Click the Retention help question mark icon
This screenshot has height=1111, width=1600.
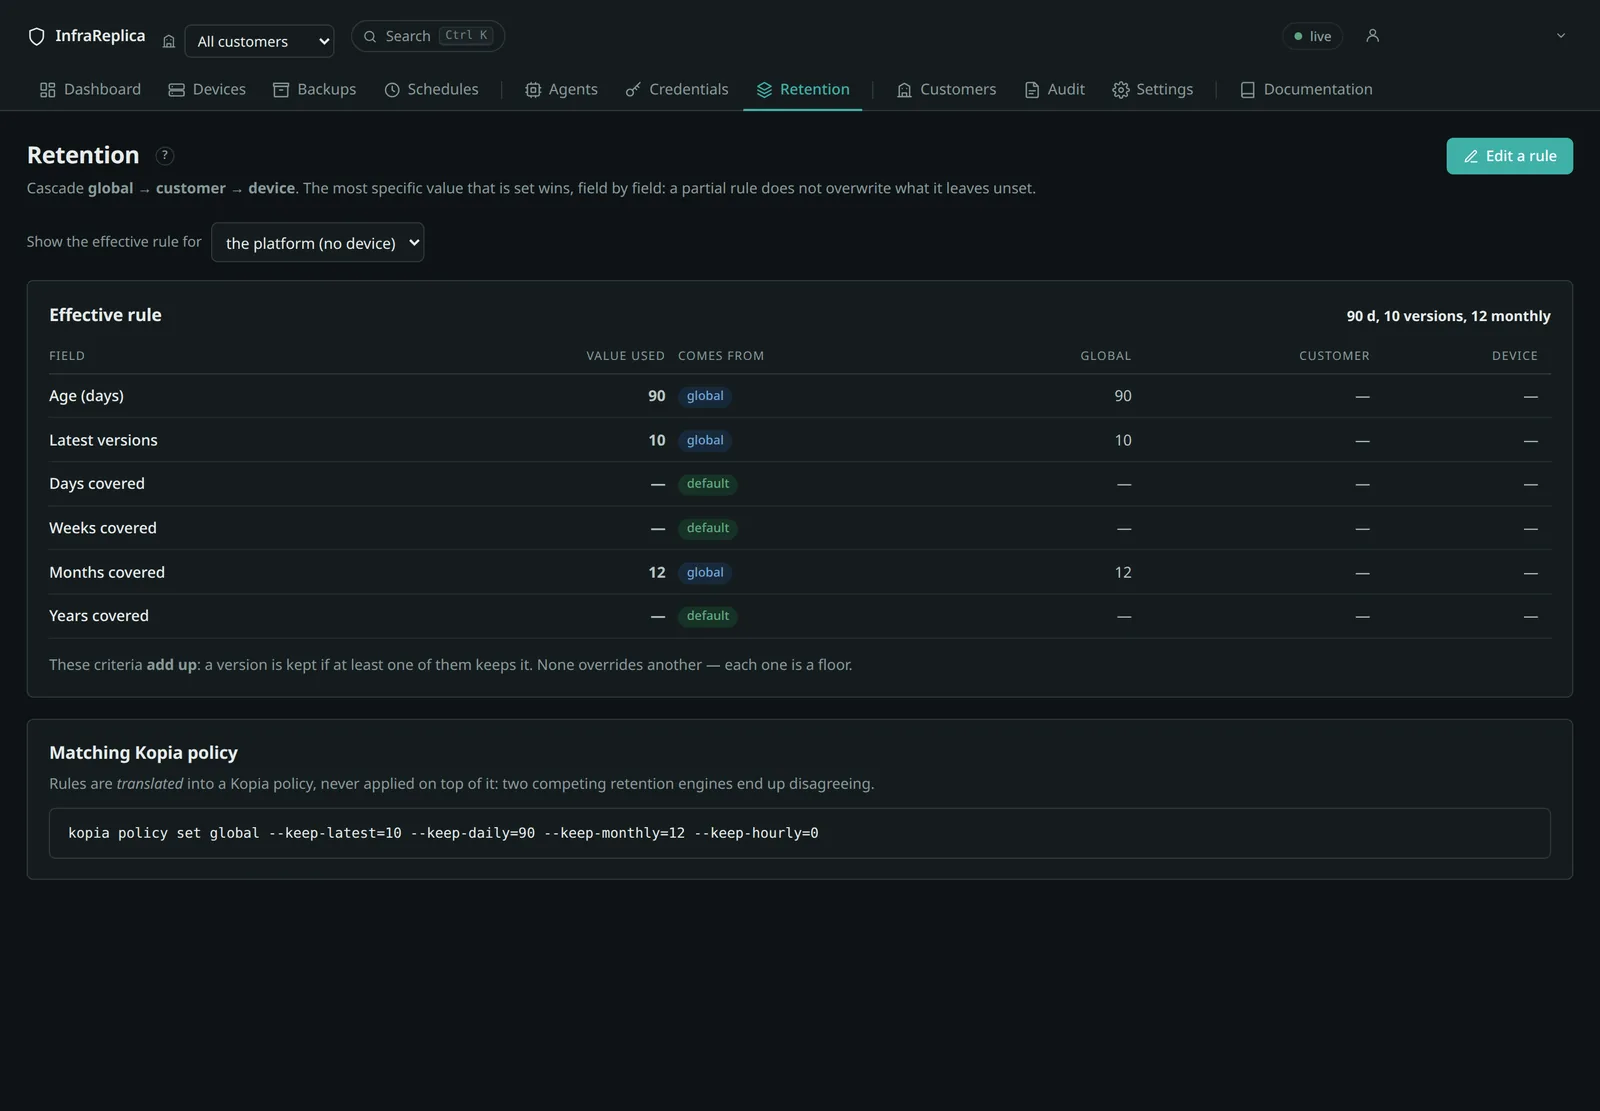click(x=165, y=156)
